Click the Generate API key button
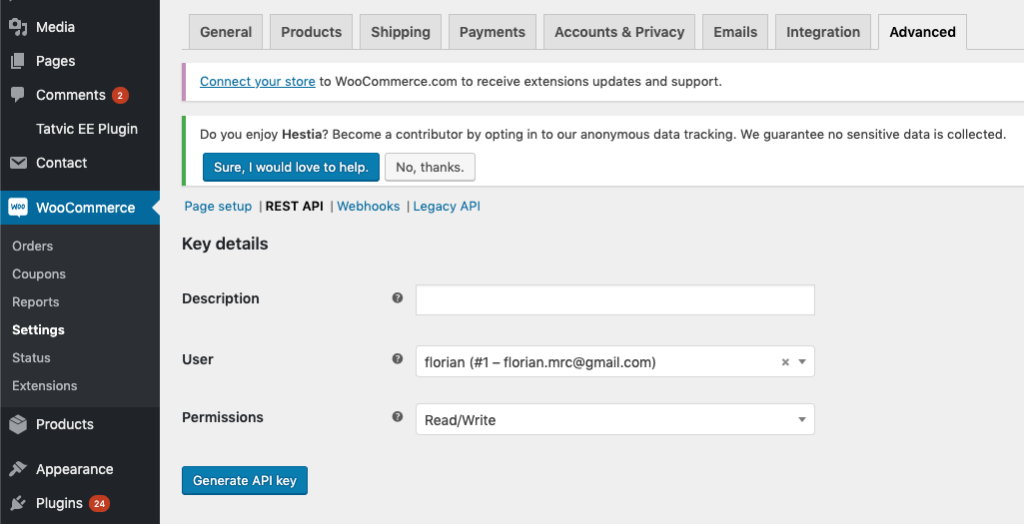 point(245,480)
